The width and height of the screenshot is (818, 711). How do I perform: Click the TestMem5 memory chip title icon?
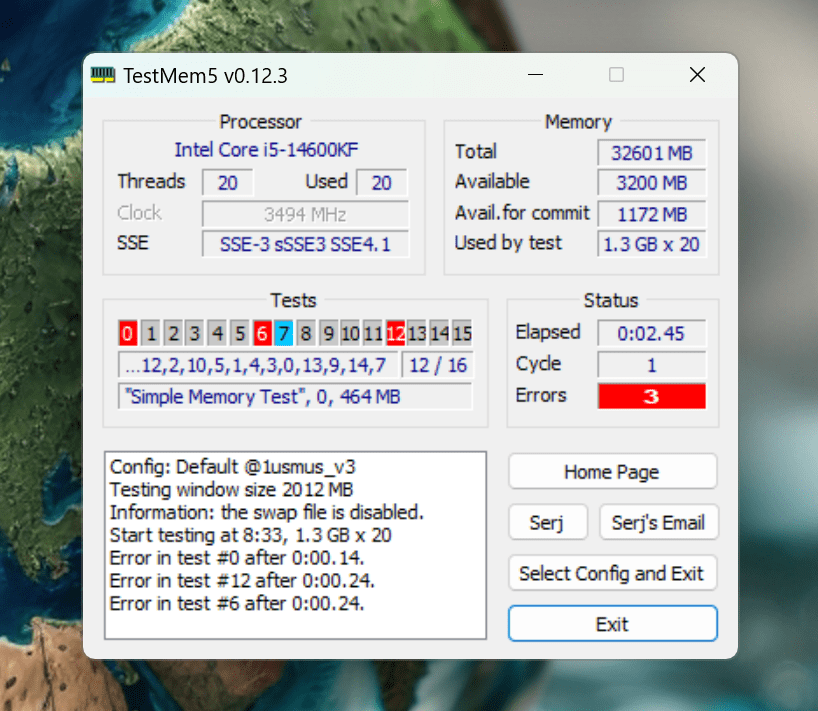(x=103, y=76)
